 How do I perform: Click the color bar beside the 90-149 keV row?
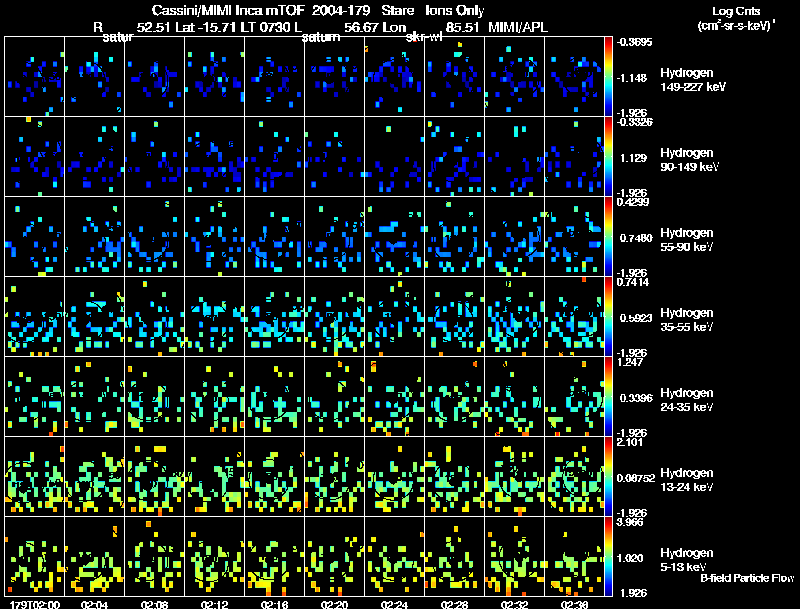click(608, 157)
